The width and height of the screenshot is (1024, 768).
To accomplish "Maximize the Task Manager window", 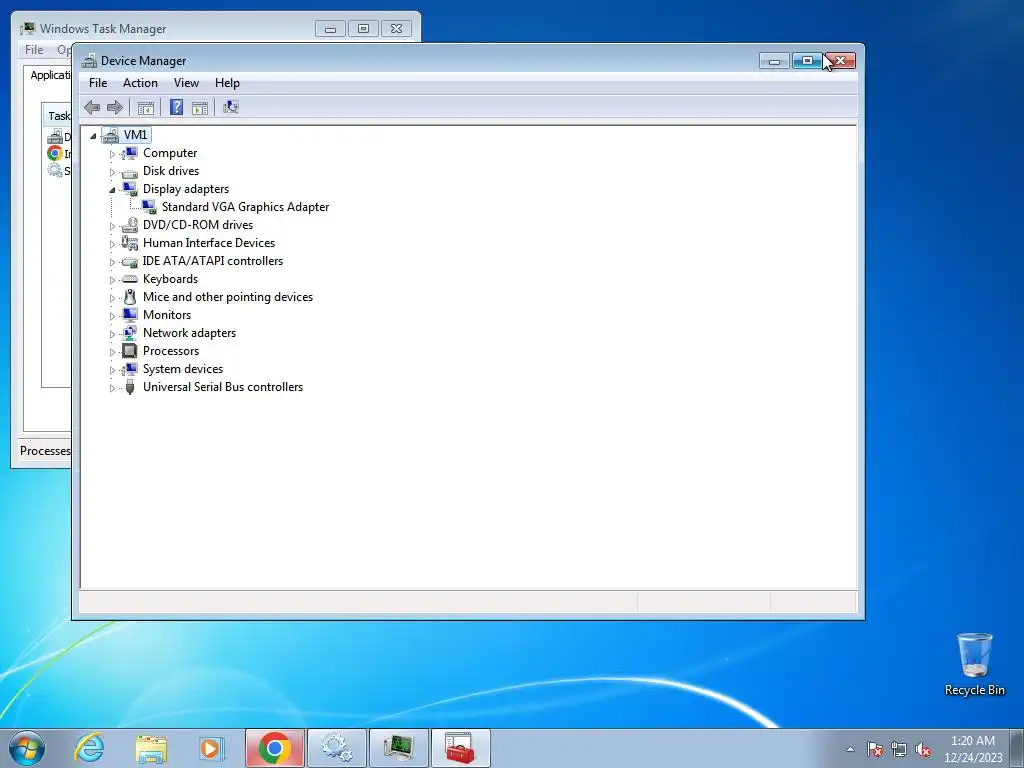I will pos(364,29).
